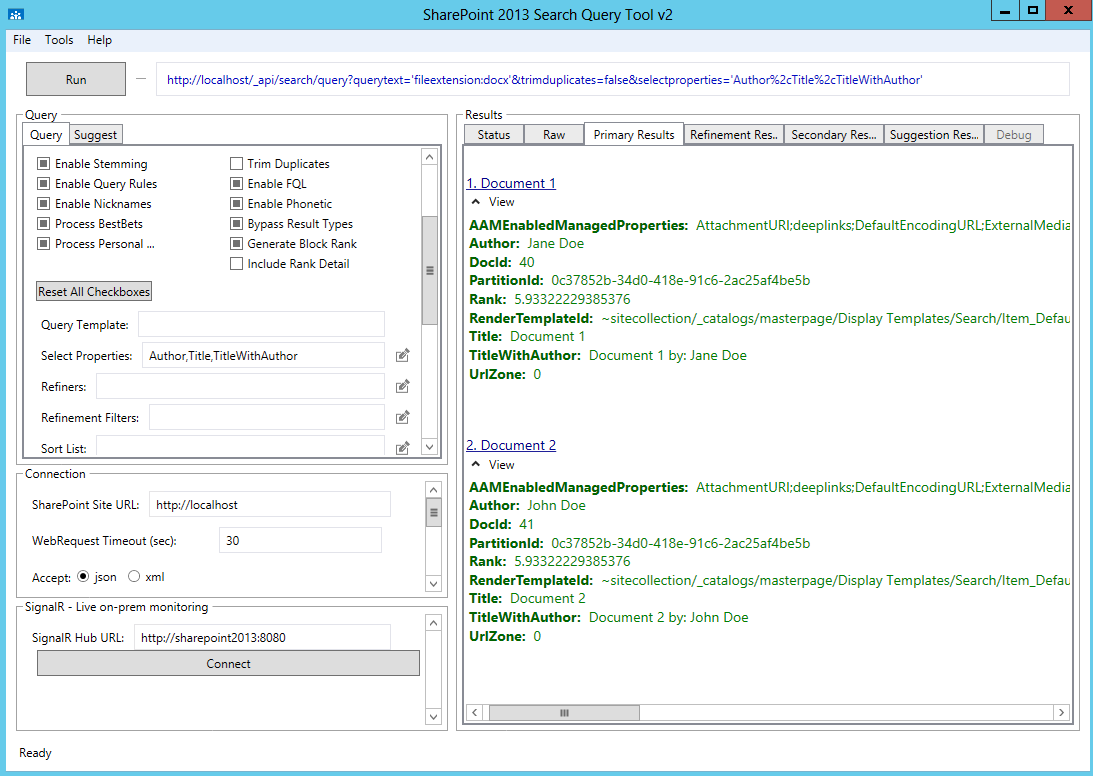The width and height of the screenshot is (1093, 776).
Task: Check Include Rank Detail option
Action: [x=237, y=264]
